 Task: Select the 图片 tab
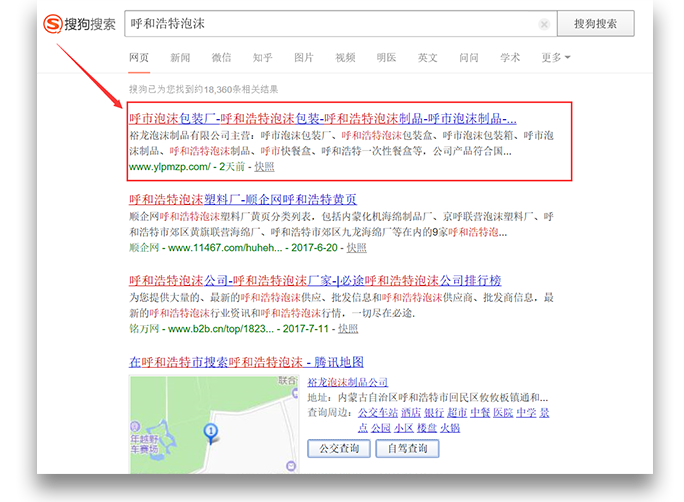tap(303, 58)
